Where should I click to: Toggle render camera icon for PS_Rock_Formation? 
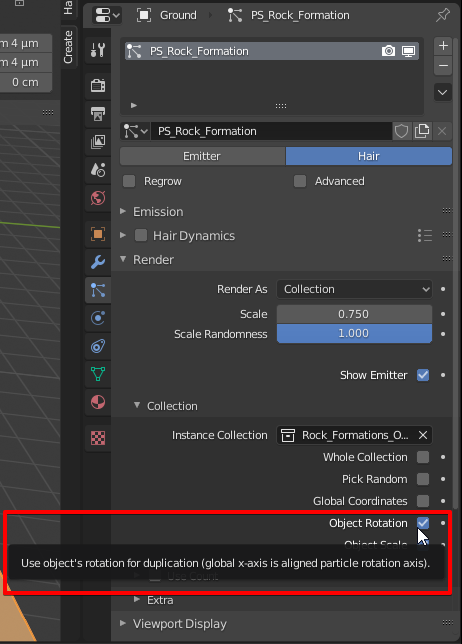pos(388,51)
